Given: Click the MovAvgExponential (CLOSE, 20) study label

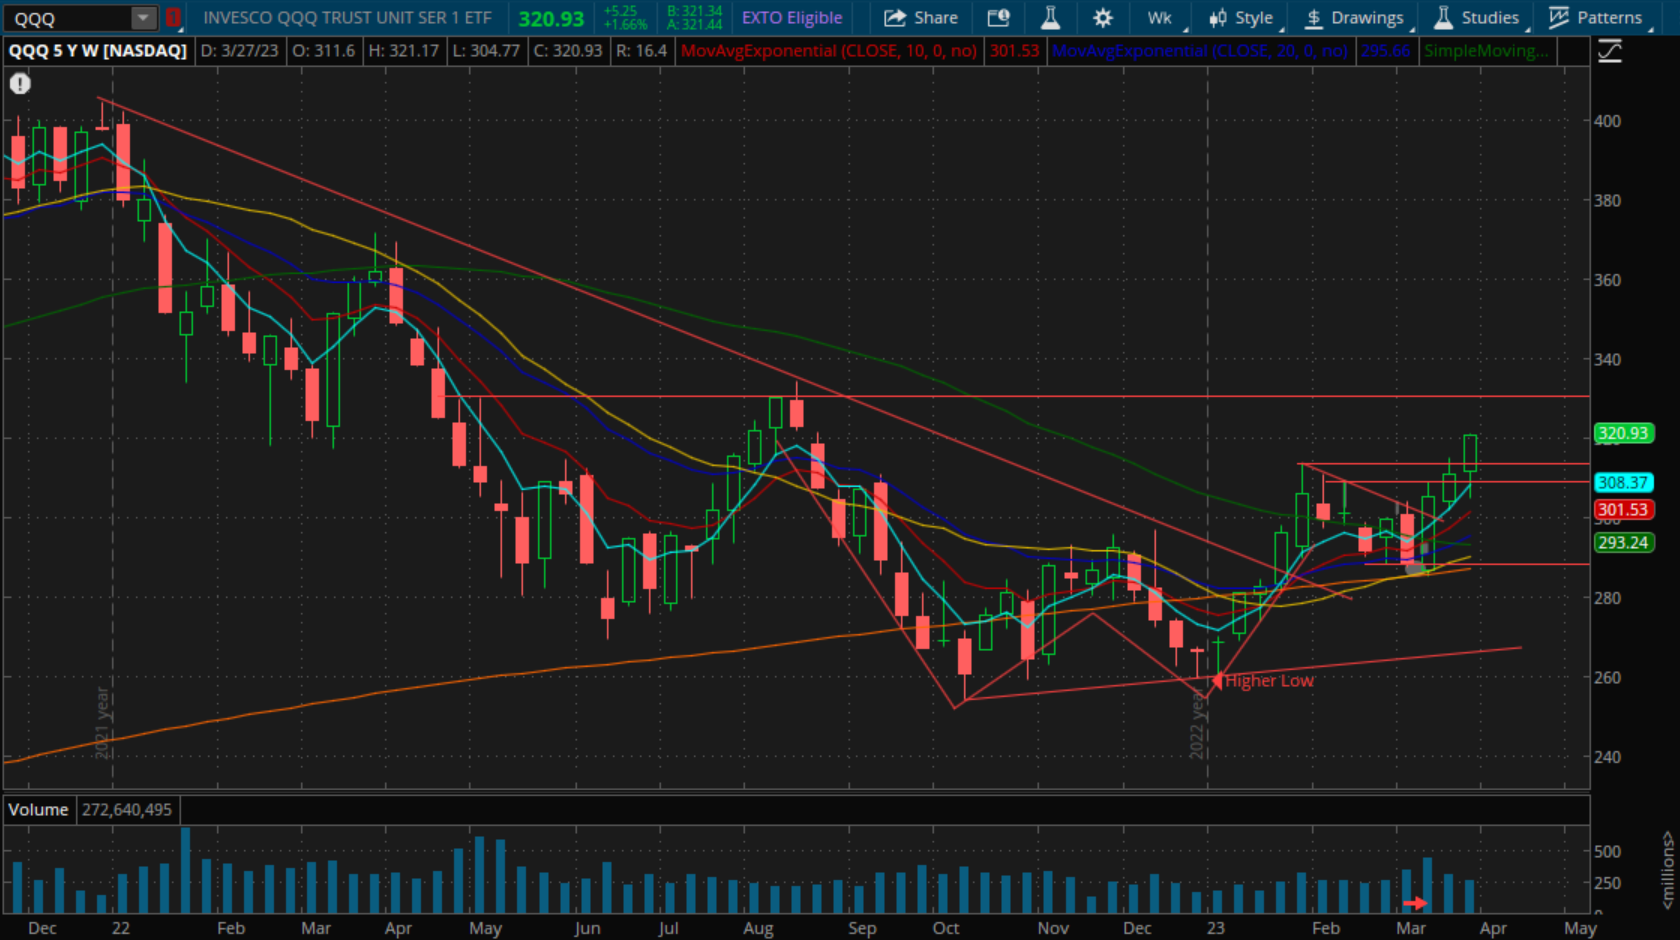Looking at the screenshot, I should pos(1199,51).
